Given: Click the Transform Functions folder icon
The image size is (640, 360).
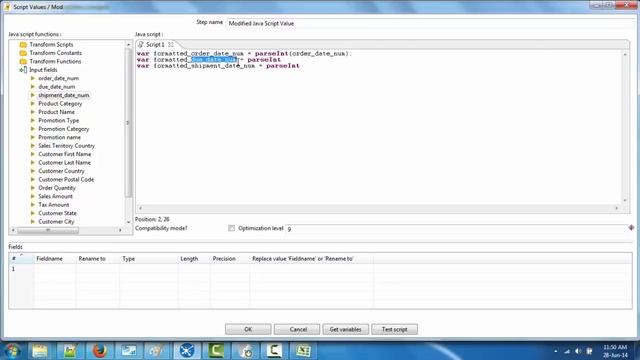Looking at the screenshot, I should [x=23, y=61].
